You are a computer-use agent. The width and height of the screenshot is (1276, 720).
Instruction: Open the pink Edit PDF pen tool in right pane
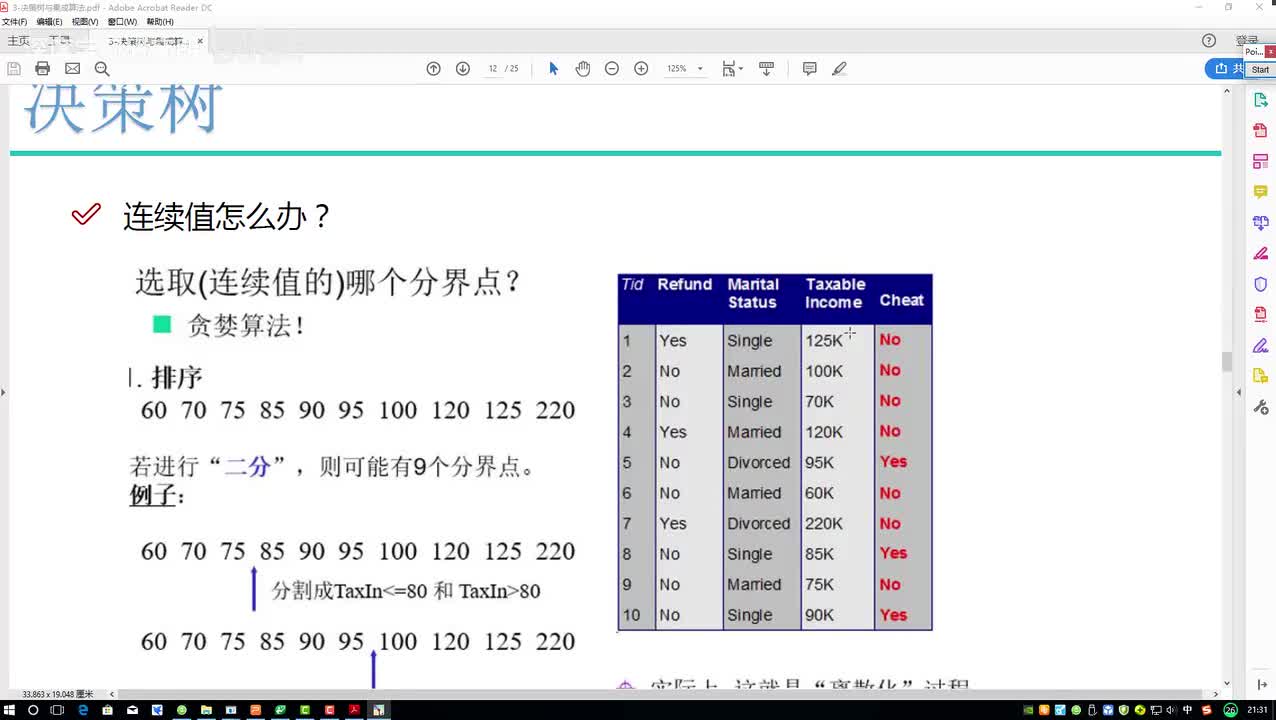tap(1261, 253)
